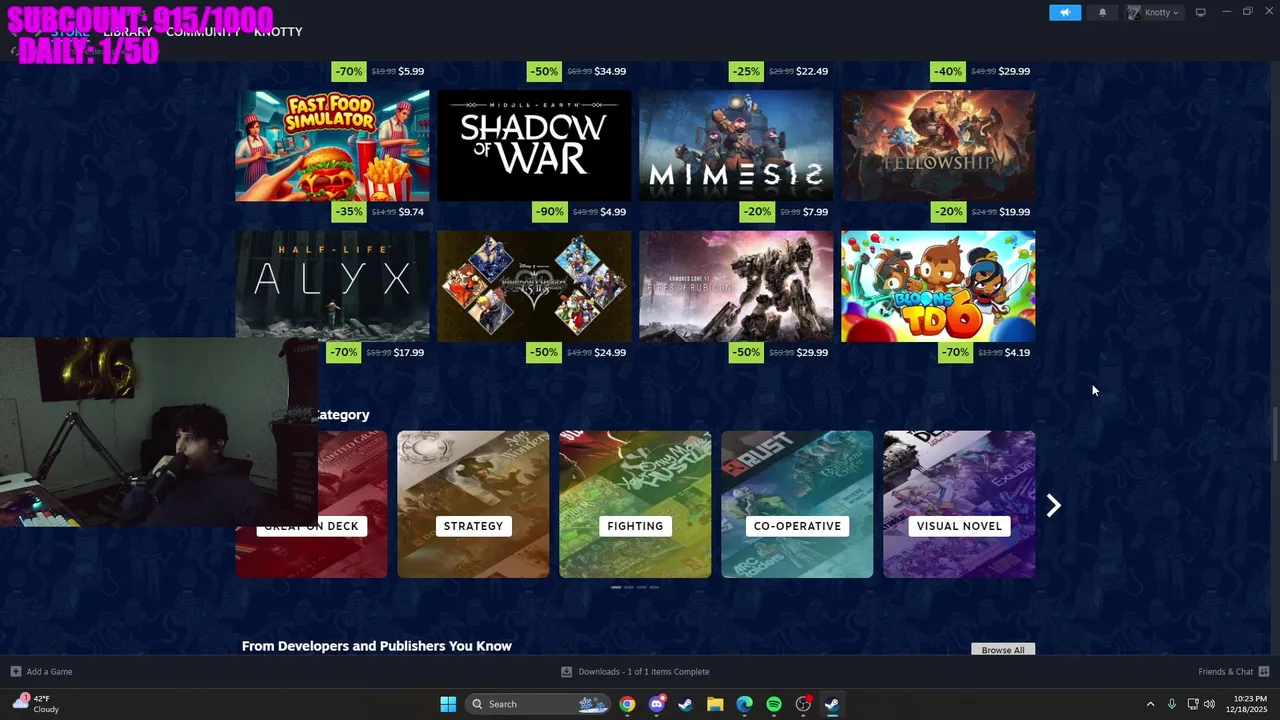This screenshot has width=1280, height=720.
Task: Click the taskbar Search box
Action: (x=538, y=704)
